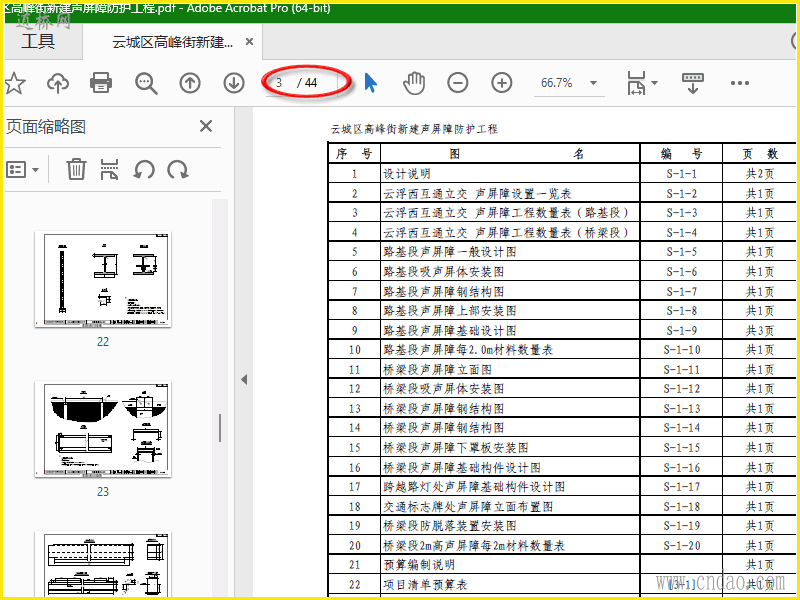Click row 项目清单预算表
This screenshot has width=800, height=600.
tap(562, 585)
